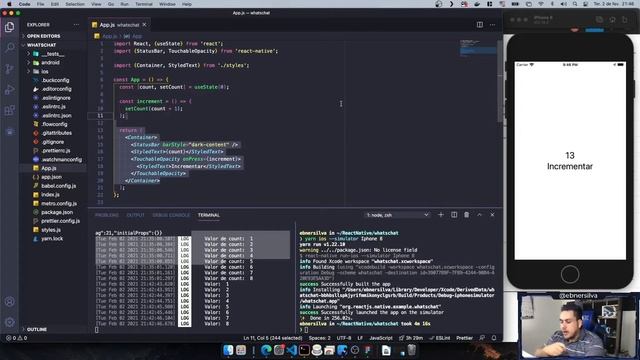Open the Selection menu in the menu bar
Viewport: 640px width, 360px height.
coord(75,4)
